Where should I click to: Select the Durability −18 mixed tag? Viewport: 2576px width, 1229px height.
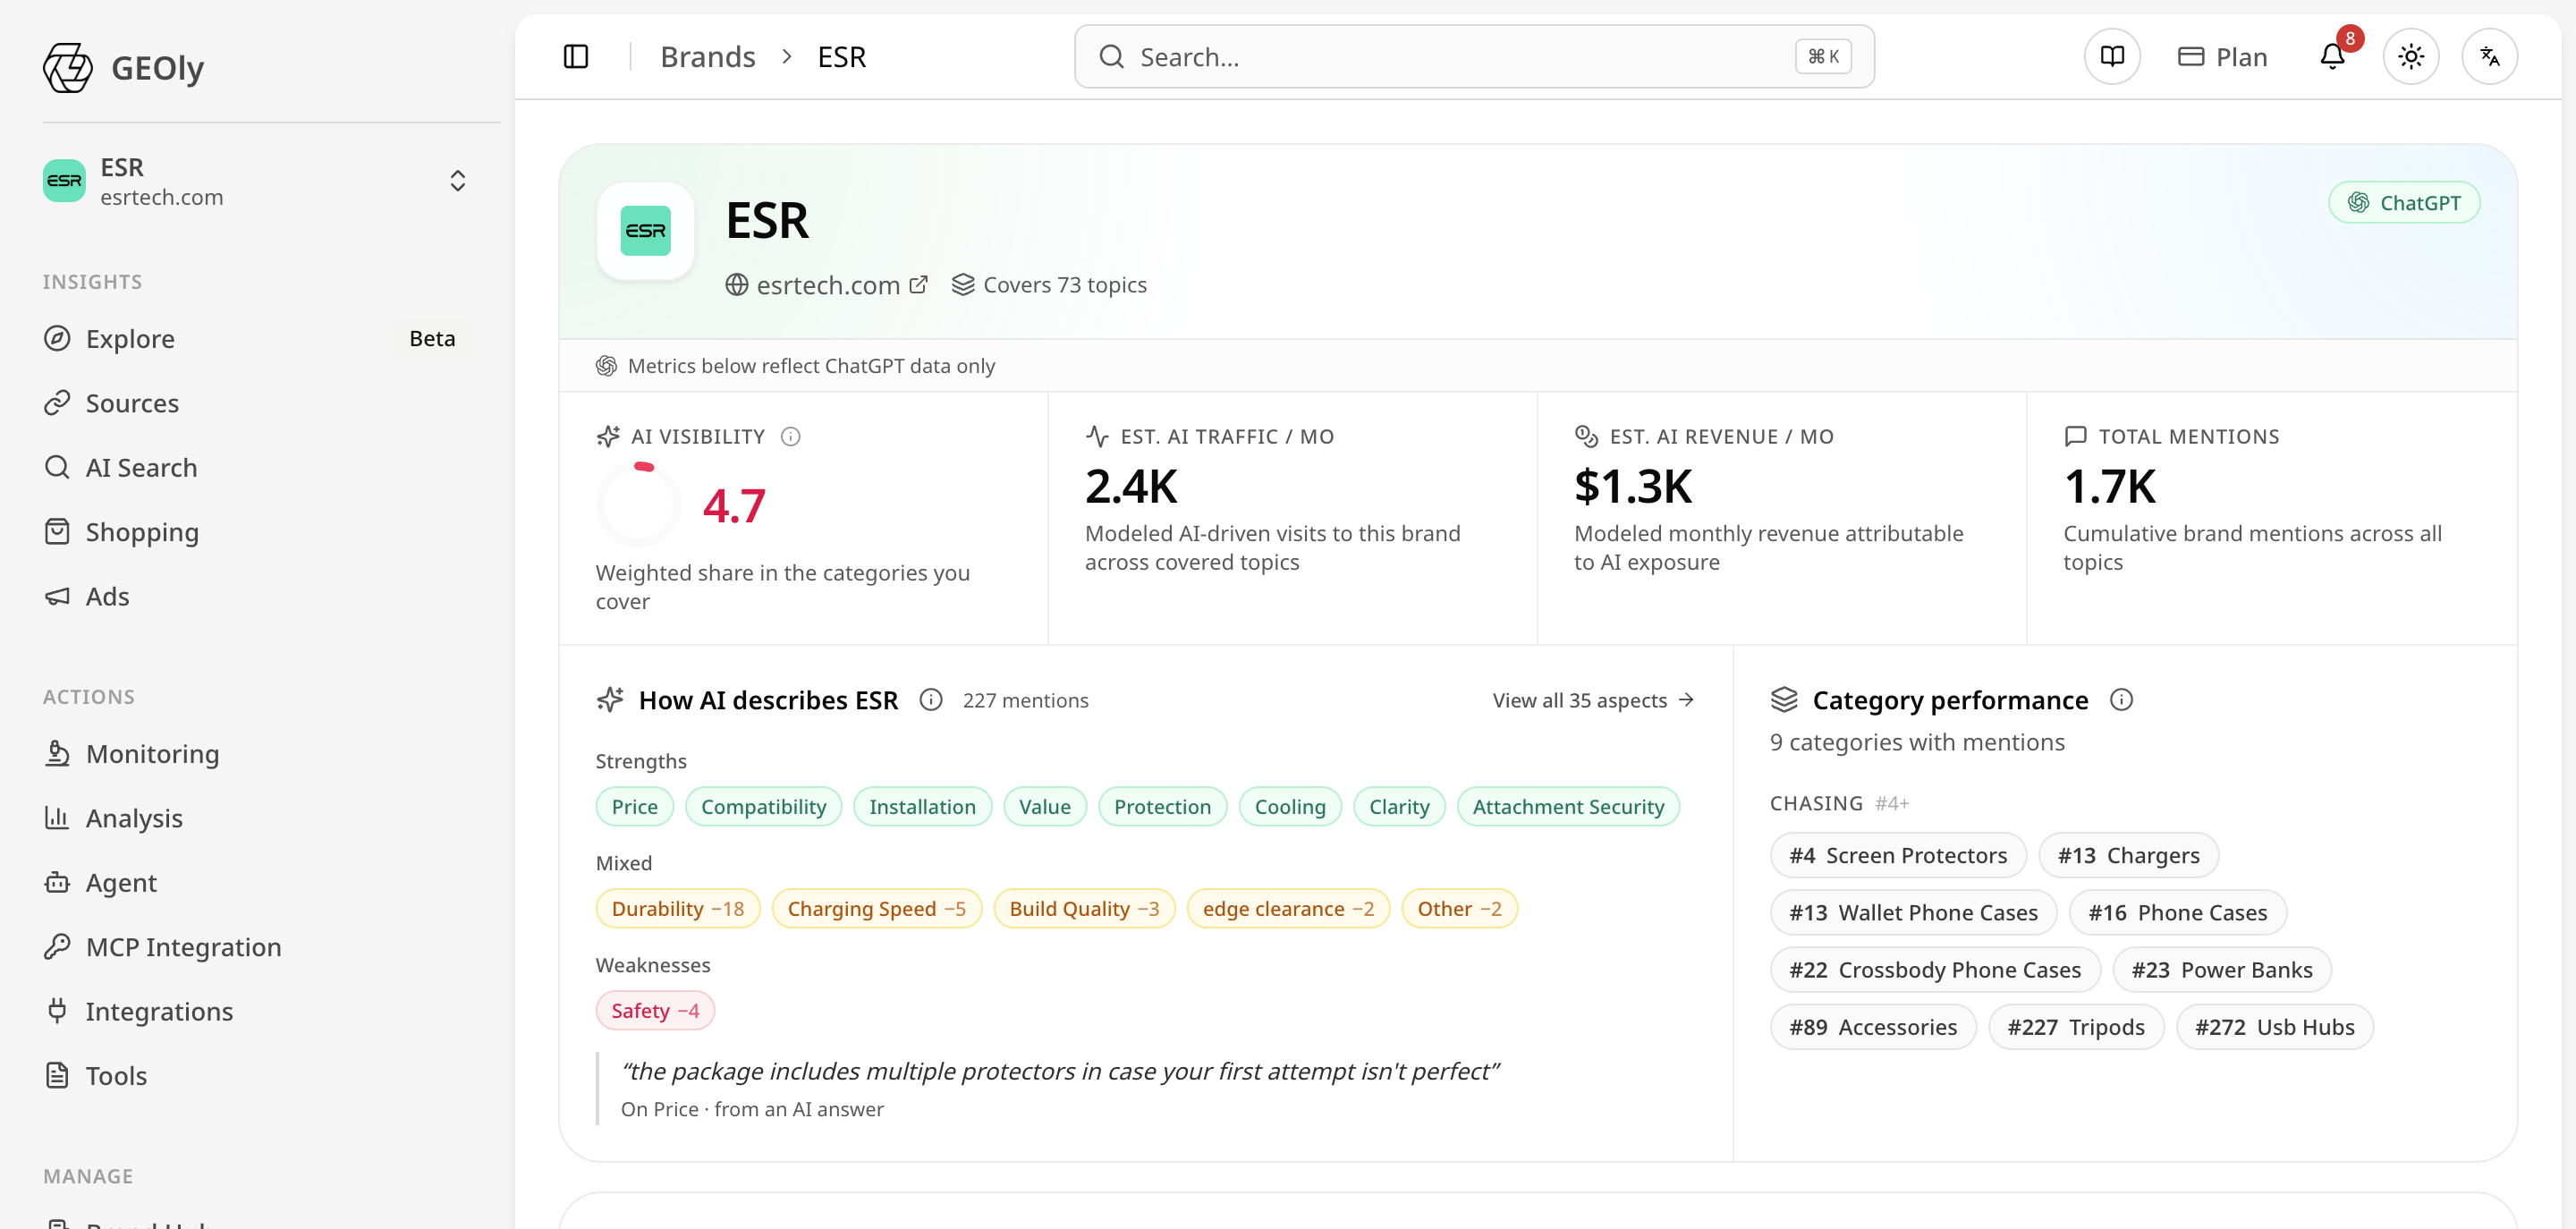click(x=678, y=908)
